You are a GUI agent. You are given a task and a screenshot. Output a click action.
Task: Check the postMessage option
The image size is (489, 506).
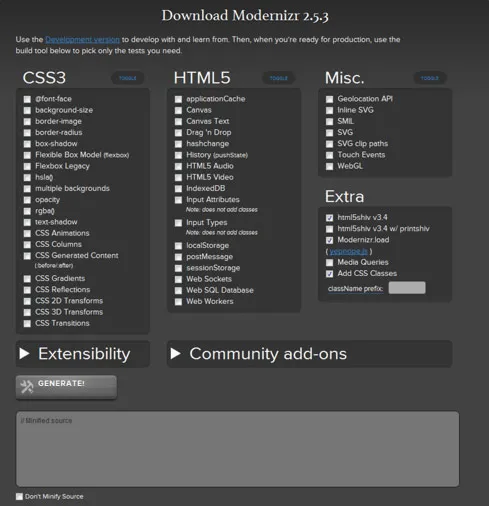tap(178, 257)
